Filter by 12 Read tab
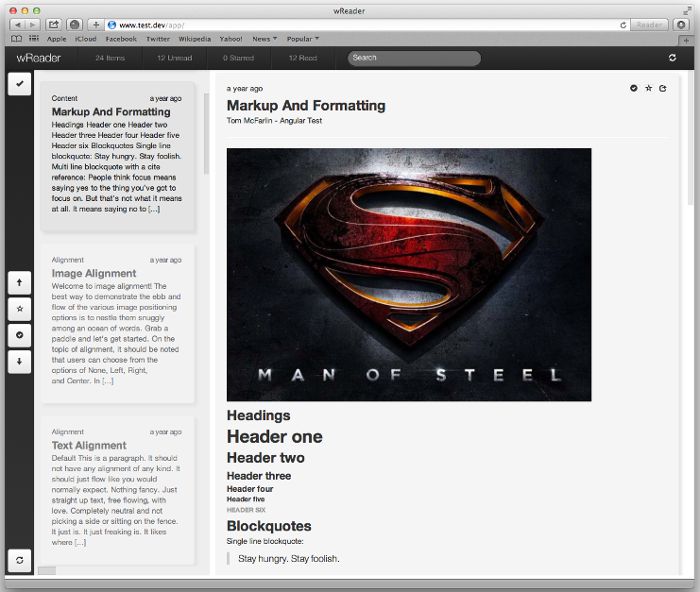The width and height of the screenshot is (700, 592). (x=303, y=58)
